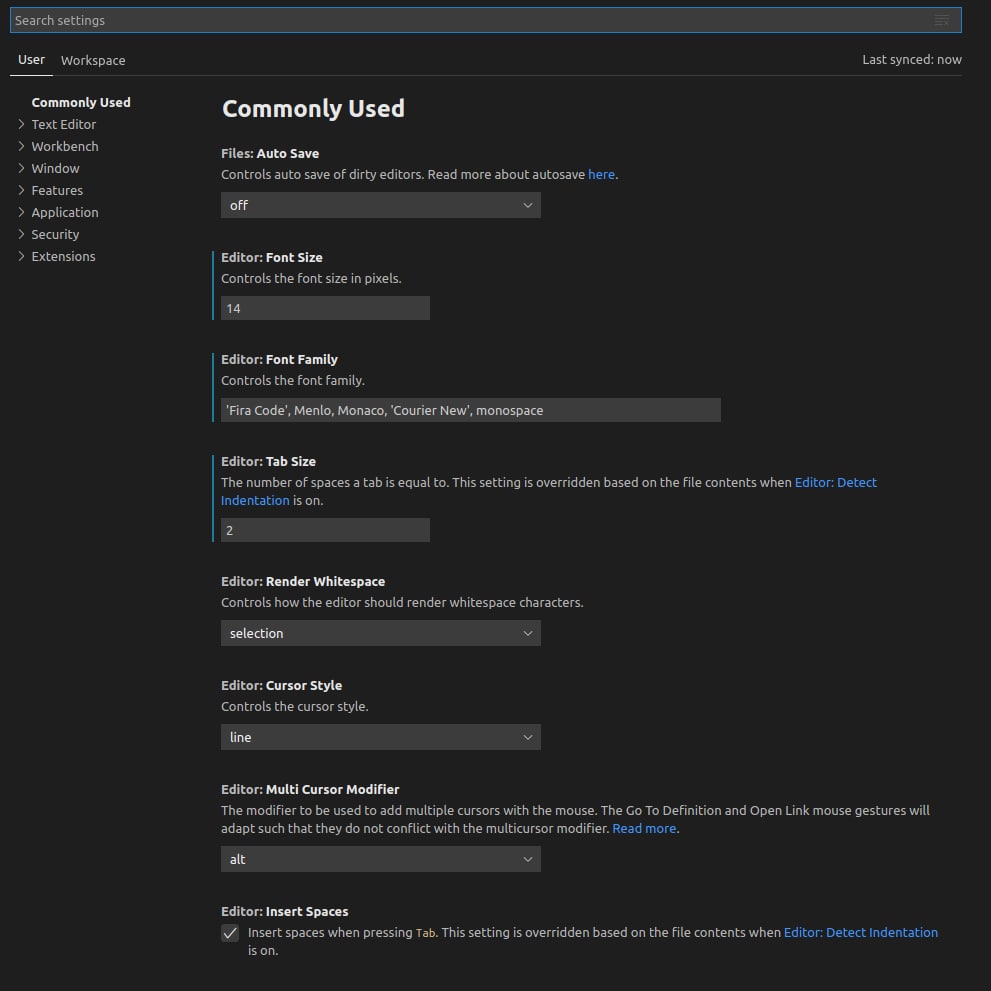991x991 pixels.
Task: Expand the Workbench section chevron
Action: point(21,146)
